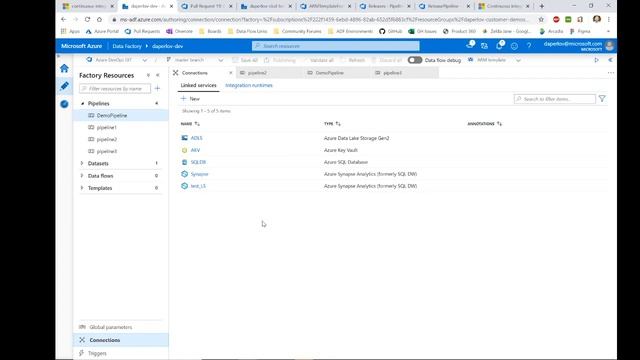Open switch Data Factory icon in header

[x=484, y=46]
